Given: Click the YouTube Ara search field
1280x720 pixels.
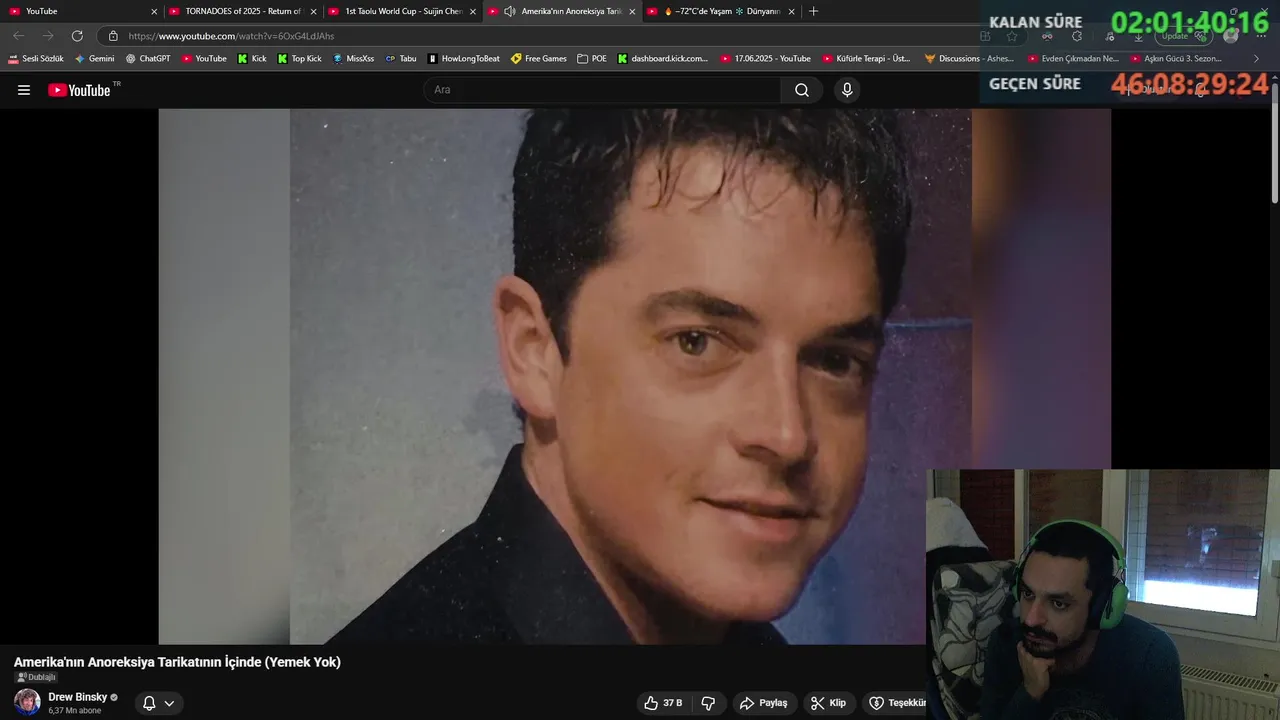Looking at the screenshot, I should pyautogui.click(x=602, y=90).
